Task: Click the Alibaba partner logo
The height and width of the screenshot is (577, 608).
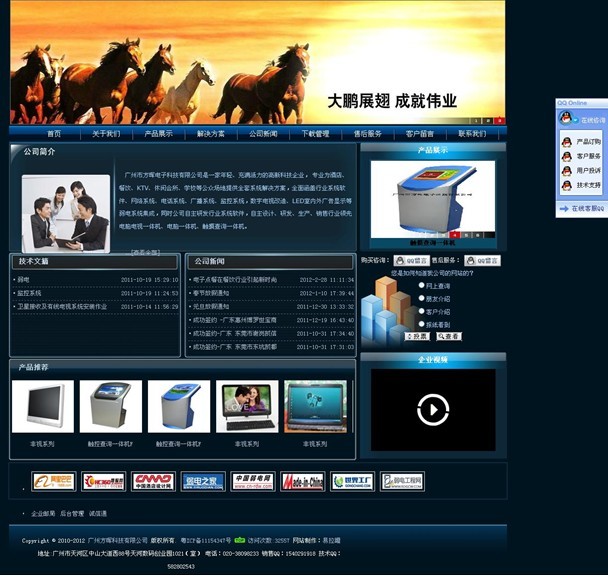Action: (53, 482)
